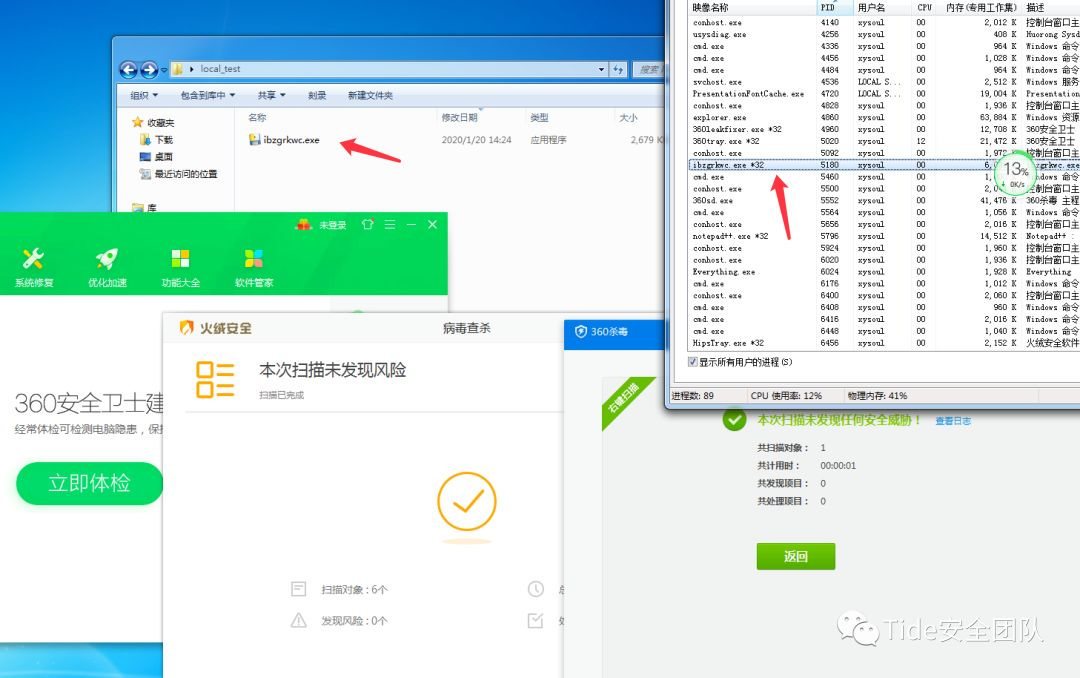Click the CPU 使用率: 12% status entry
The image size is (1080, 678).
coord(786,396)
